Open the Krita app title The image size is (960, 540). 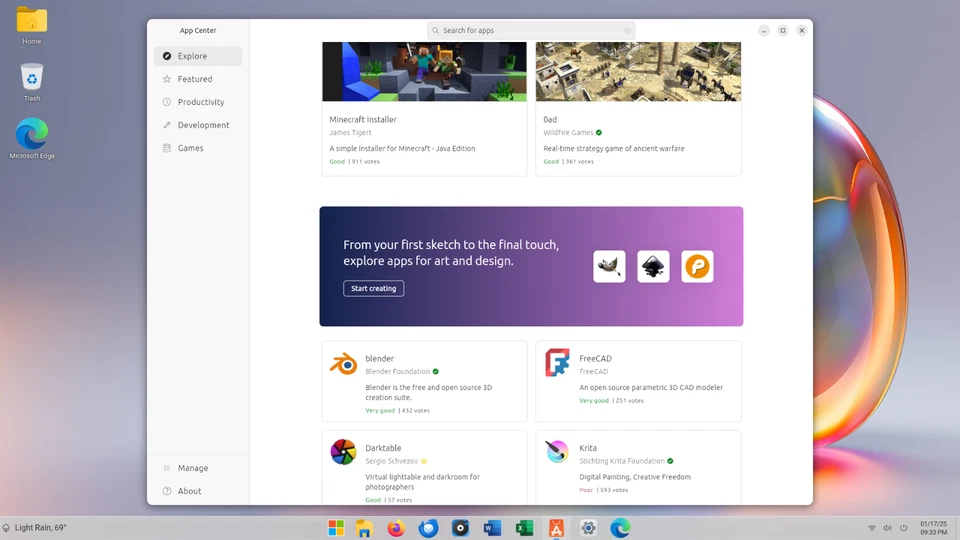point(588,448)
